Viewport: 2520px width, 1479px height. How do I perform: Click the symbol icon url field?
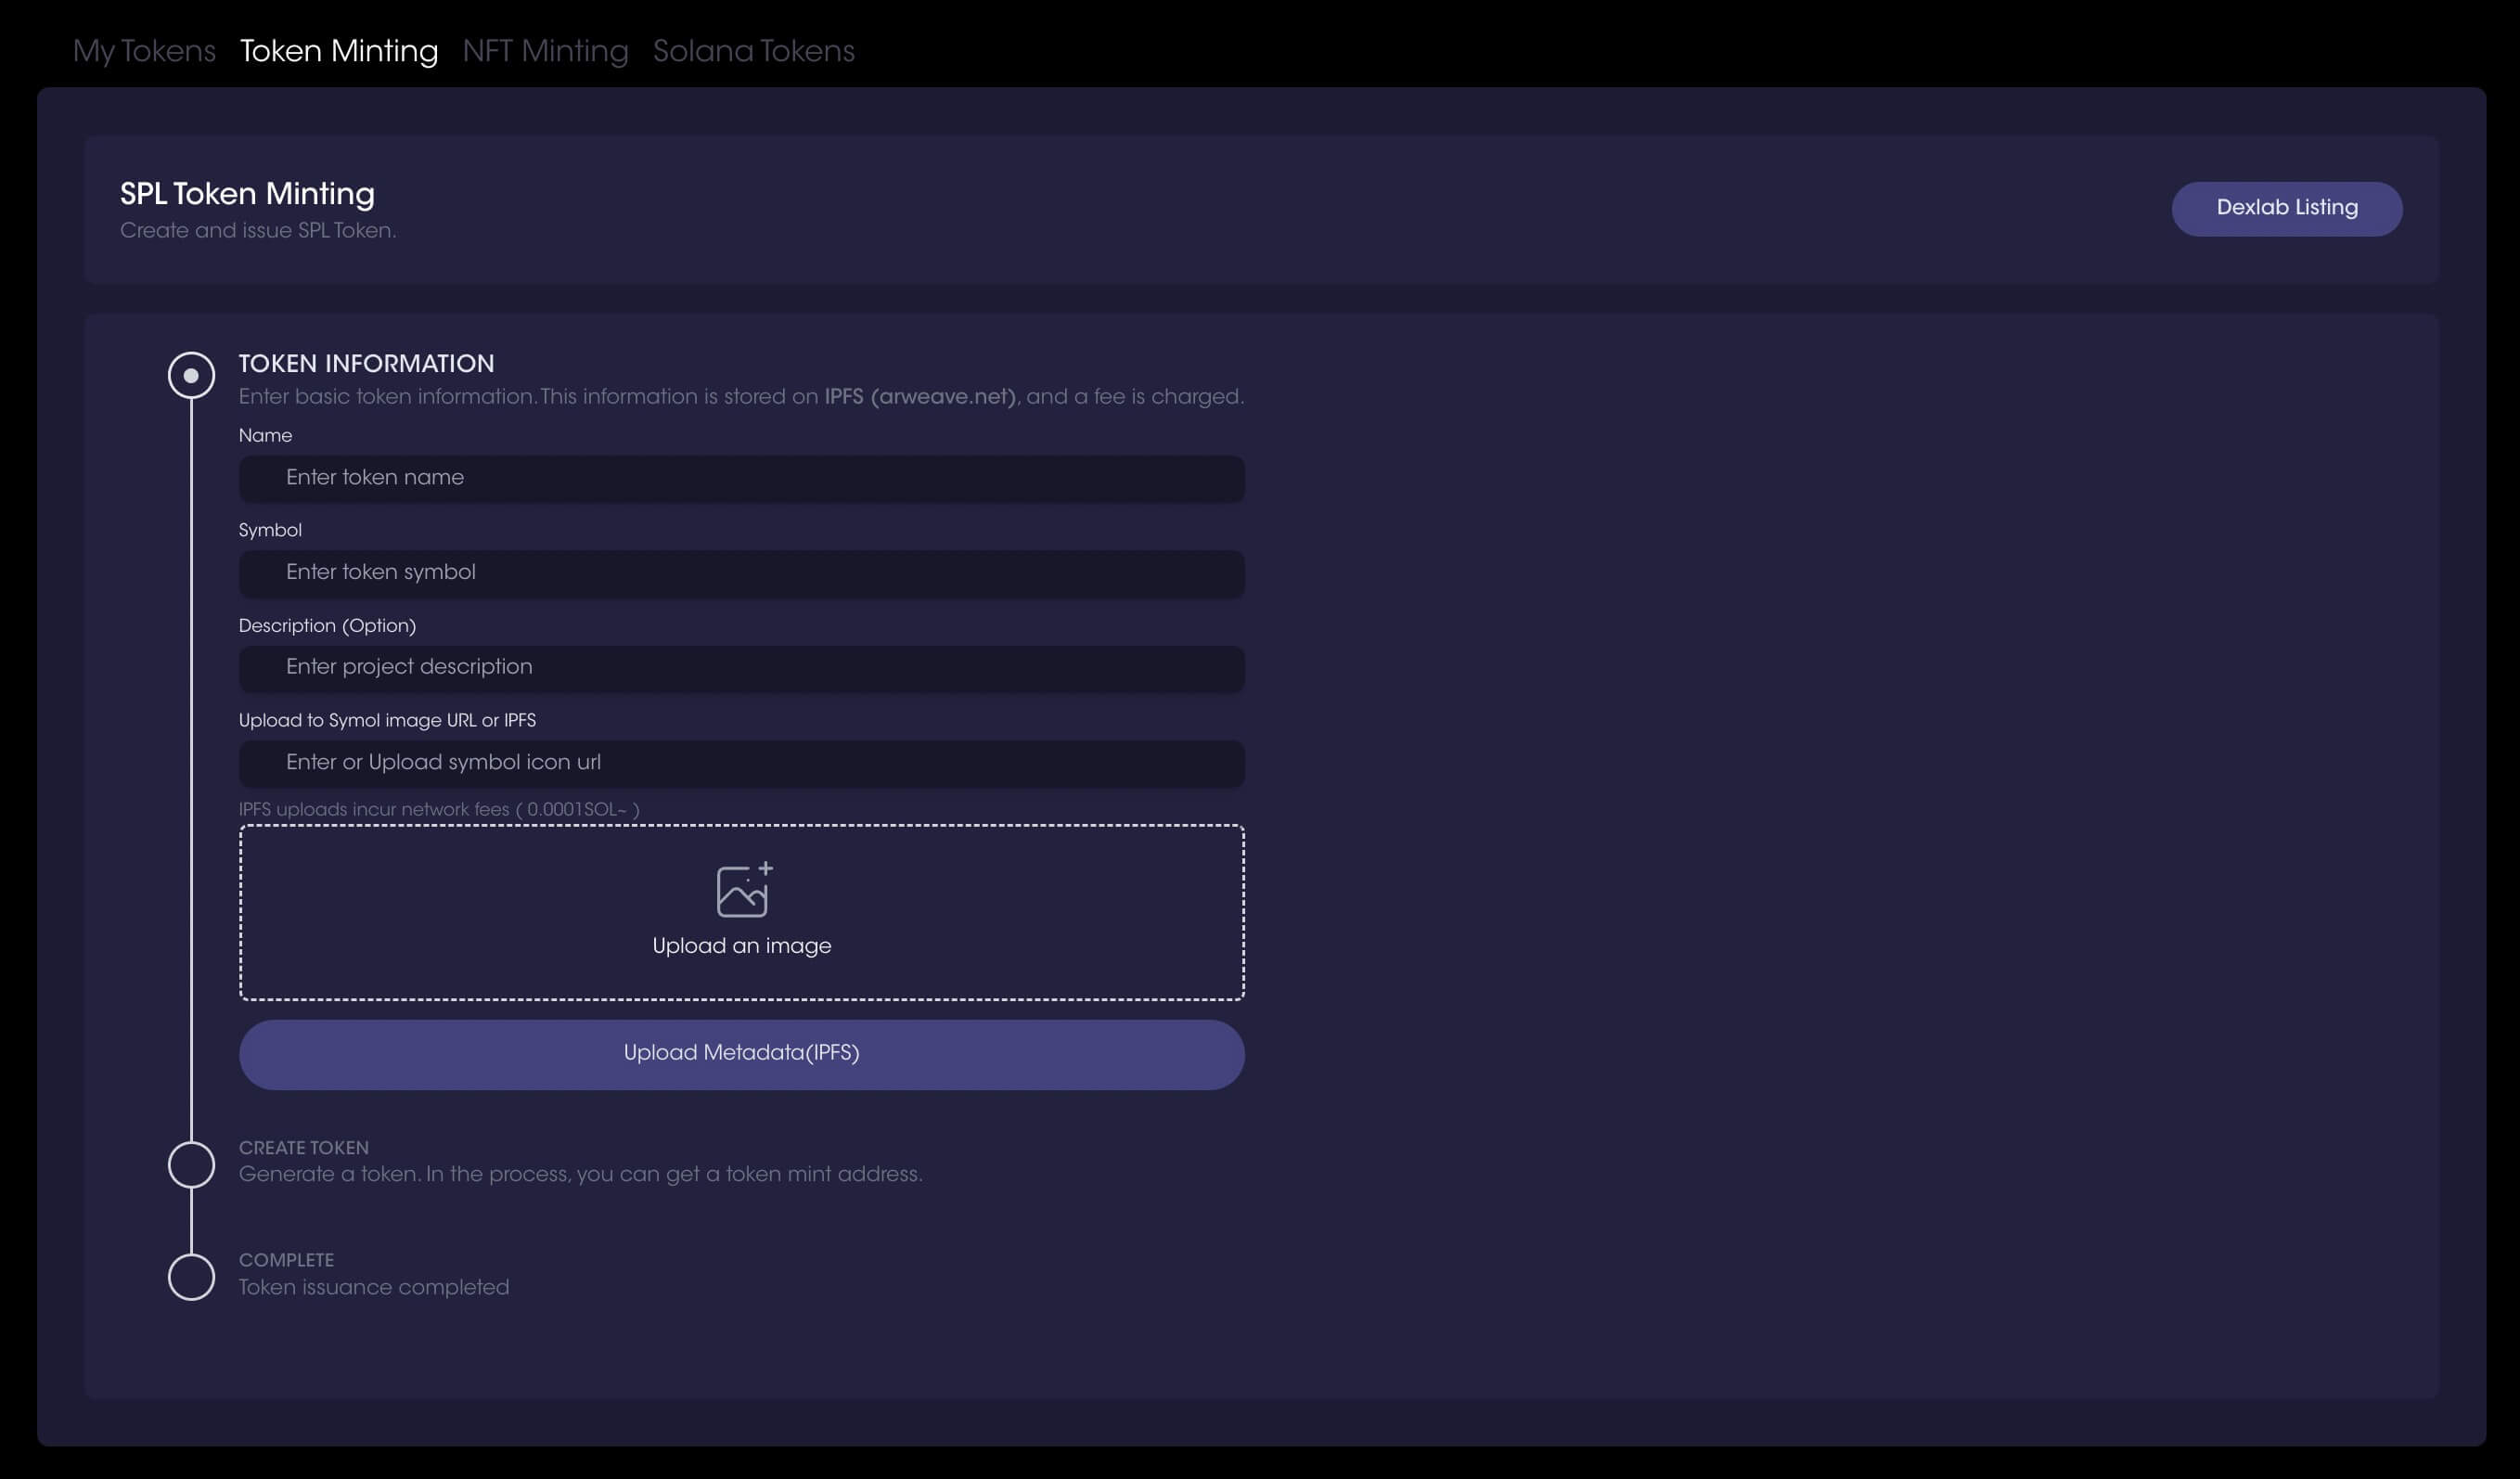(x=741, y=763)
